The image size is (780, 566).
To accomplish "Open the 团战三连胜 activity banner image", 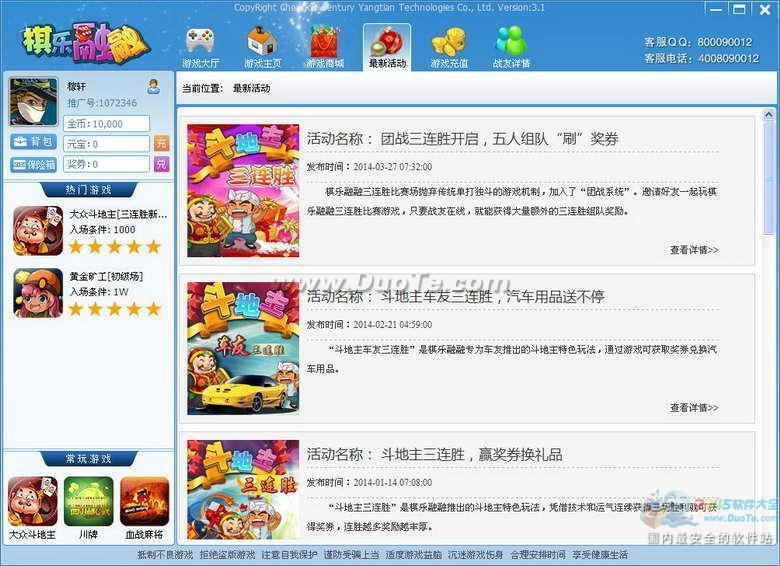I will (x=243, y=190).
